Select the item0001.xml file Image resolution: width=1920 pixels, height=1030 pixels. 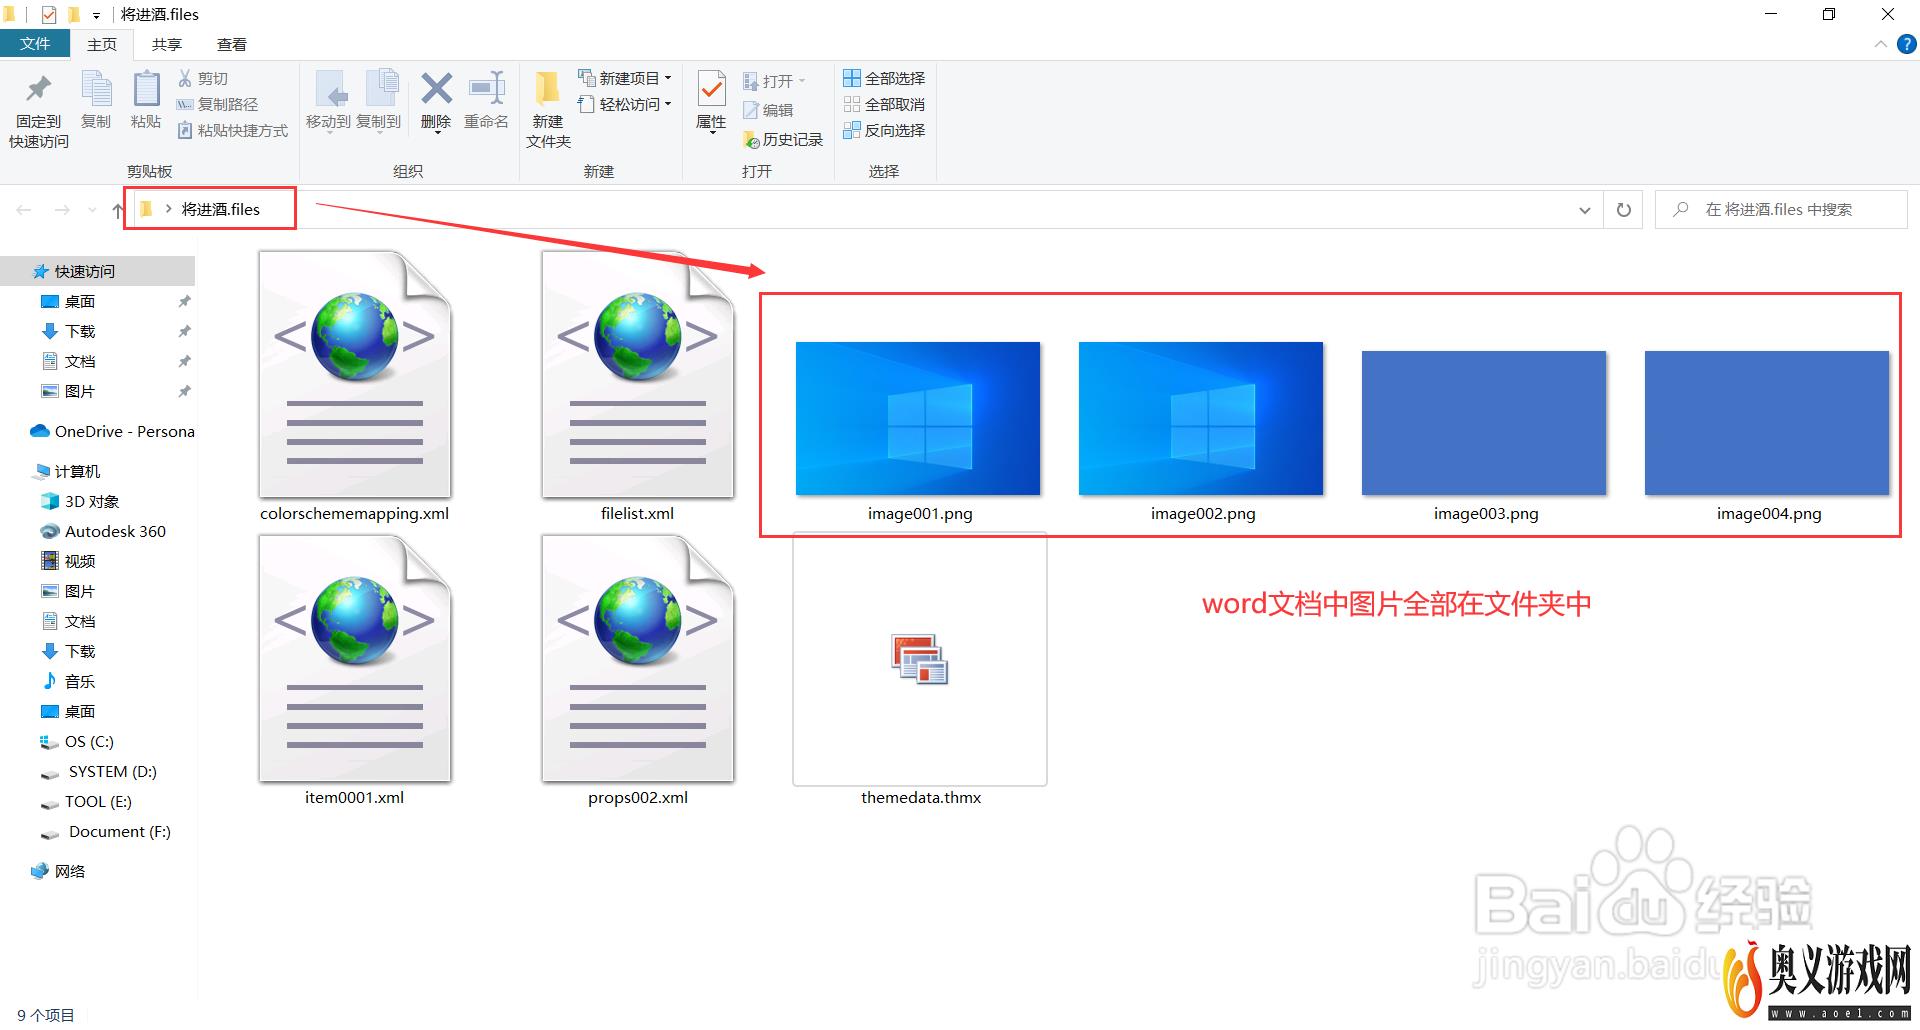coord(355,671)
